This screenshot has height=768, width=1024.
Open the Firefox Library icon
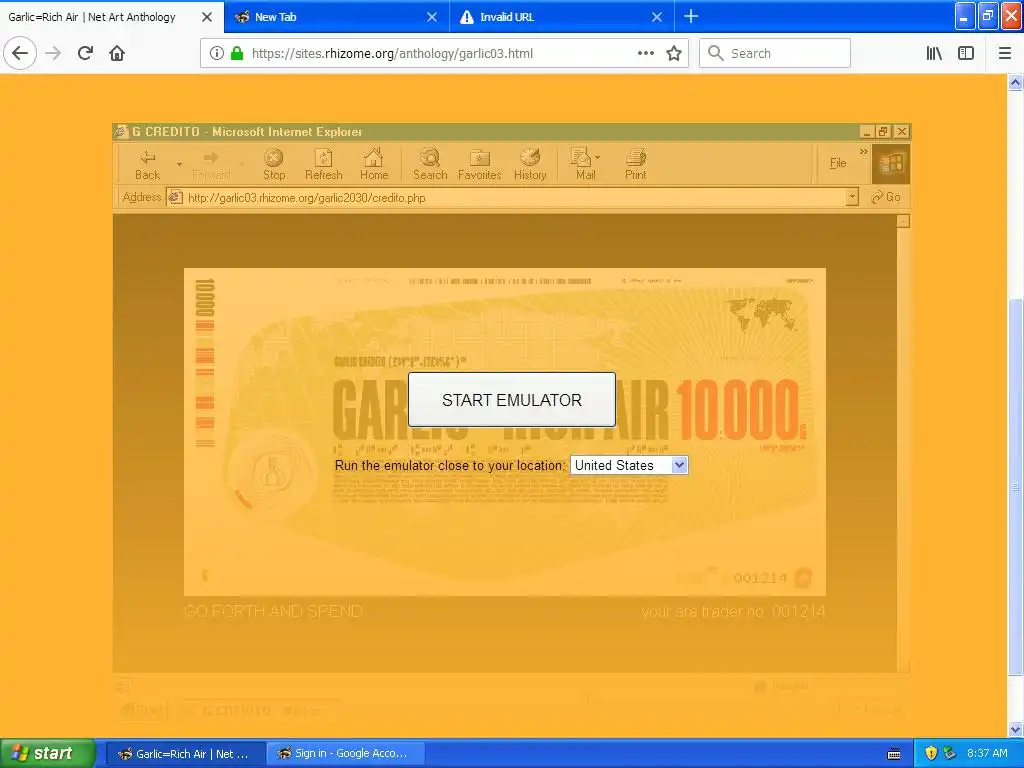pos(934,54)
